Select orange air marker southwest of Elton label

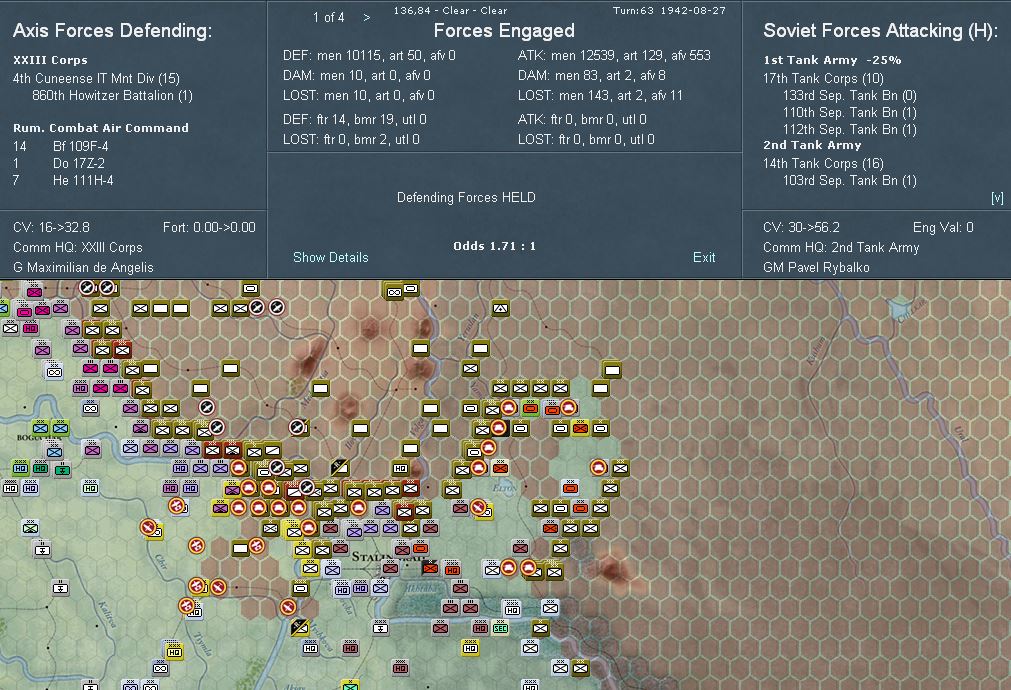[x=478, y=508]
